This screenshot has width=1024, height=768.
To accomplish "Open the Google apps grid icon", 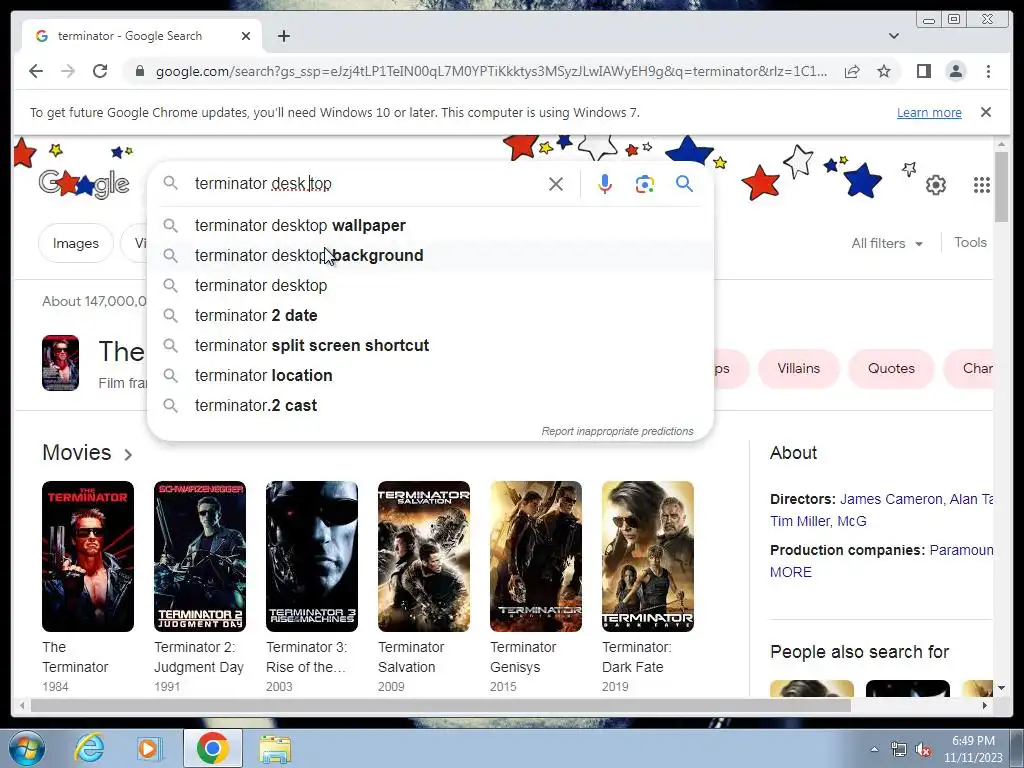I will point(982,185).
